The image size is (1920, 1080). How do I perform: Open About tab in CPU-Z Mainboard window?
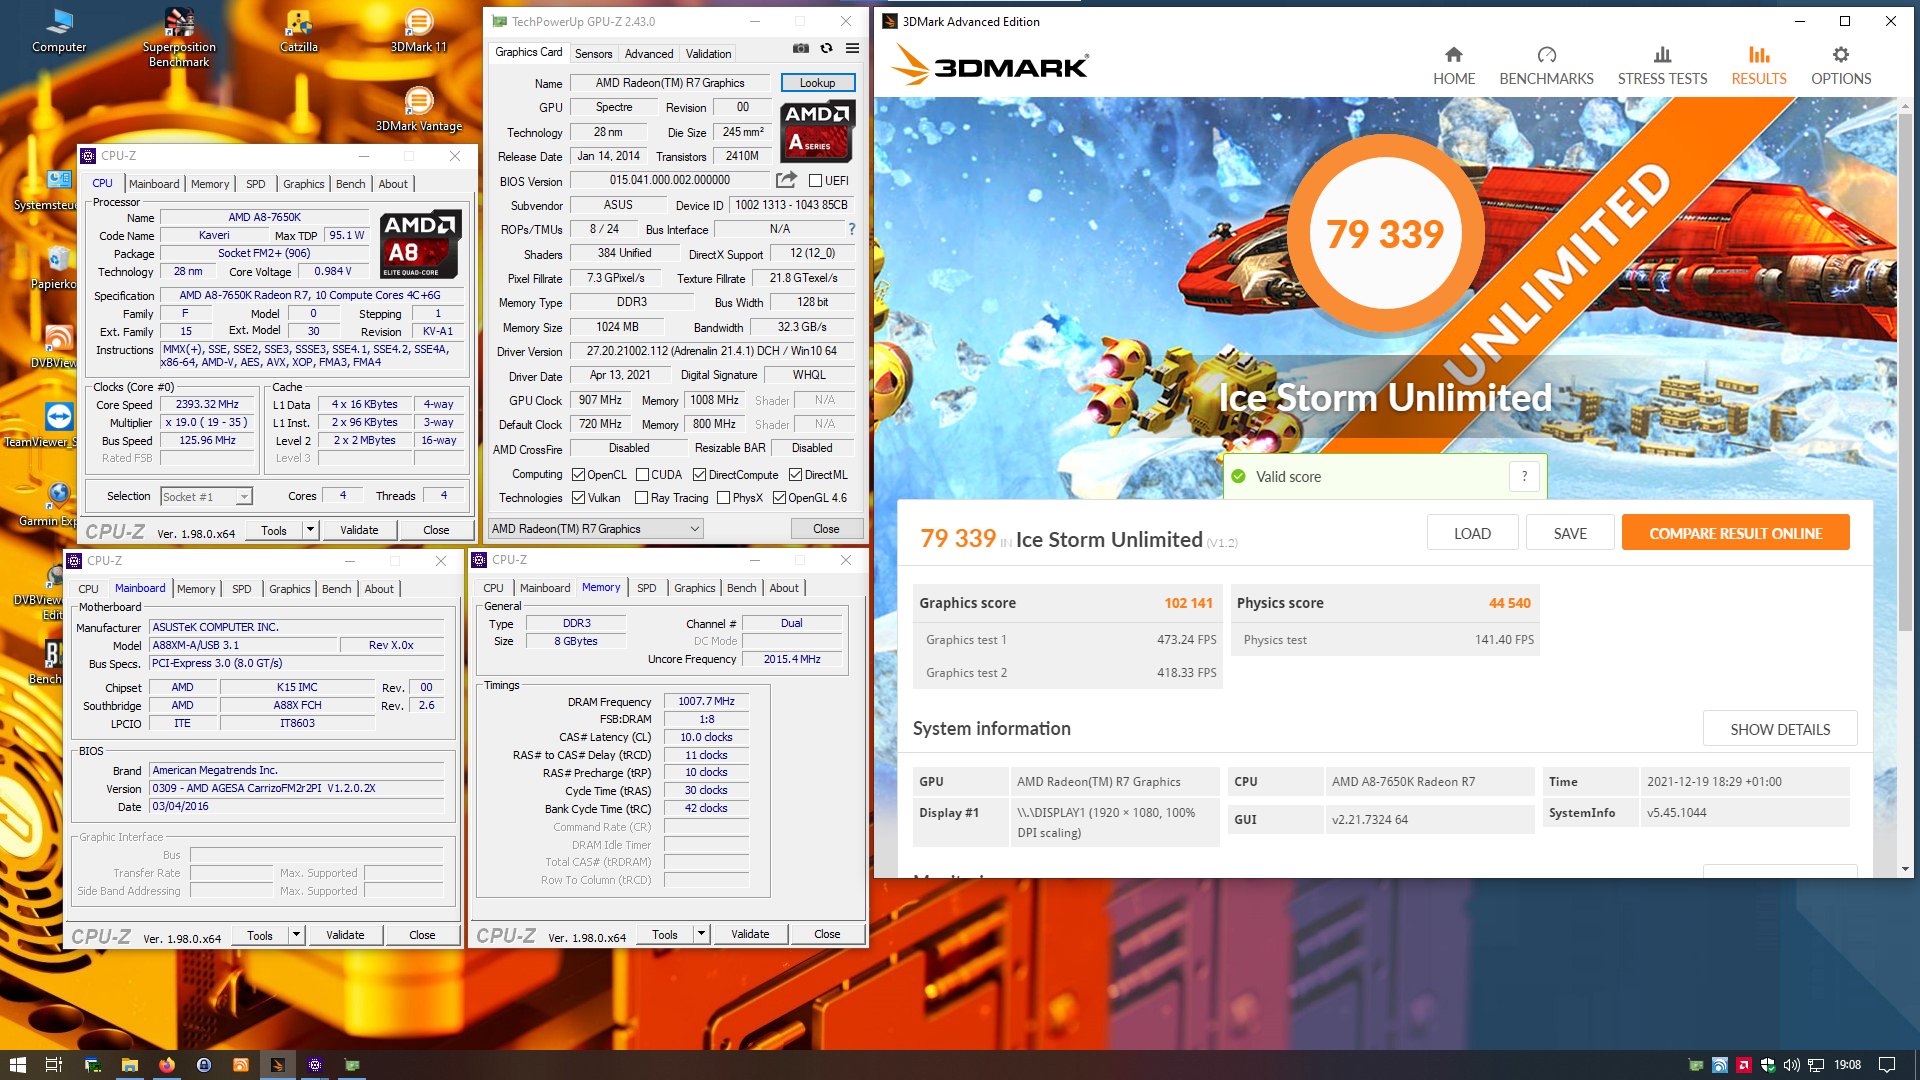click(x=379, y=589)
